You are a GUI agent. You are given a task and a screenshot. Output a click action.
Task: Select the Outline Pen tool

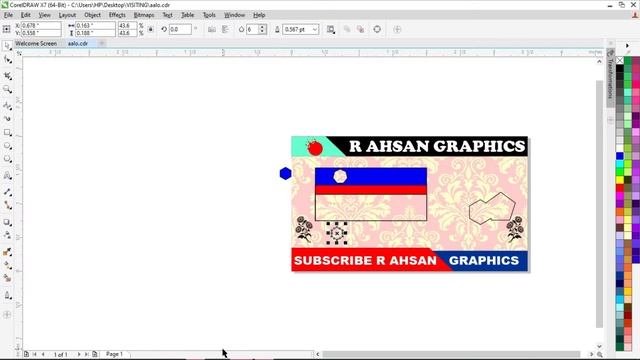point(7,295)
